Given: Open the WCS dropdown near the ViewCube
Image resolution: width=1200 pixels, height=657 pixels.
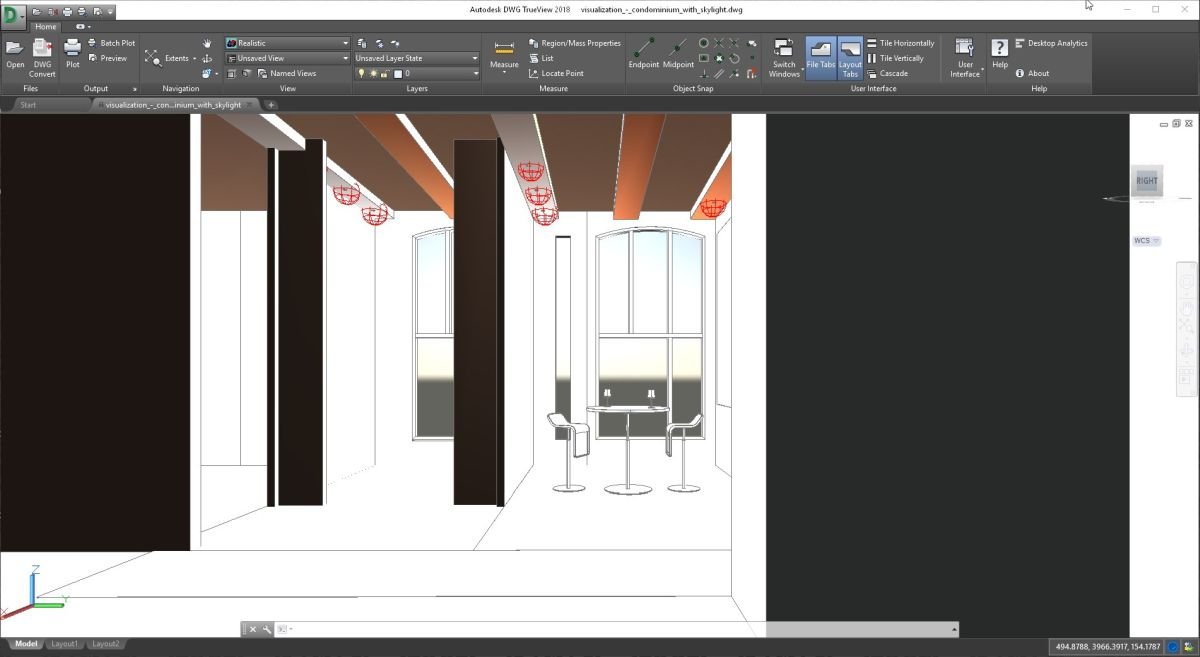Looking at the screenshot, I should coord(1146,240).
